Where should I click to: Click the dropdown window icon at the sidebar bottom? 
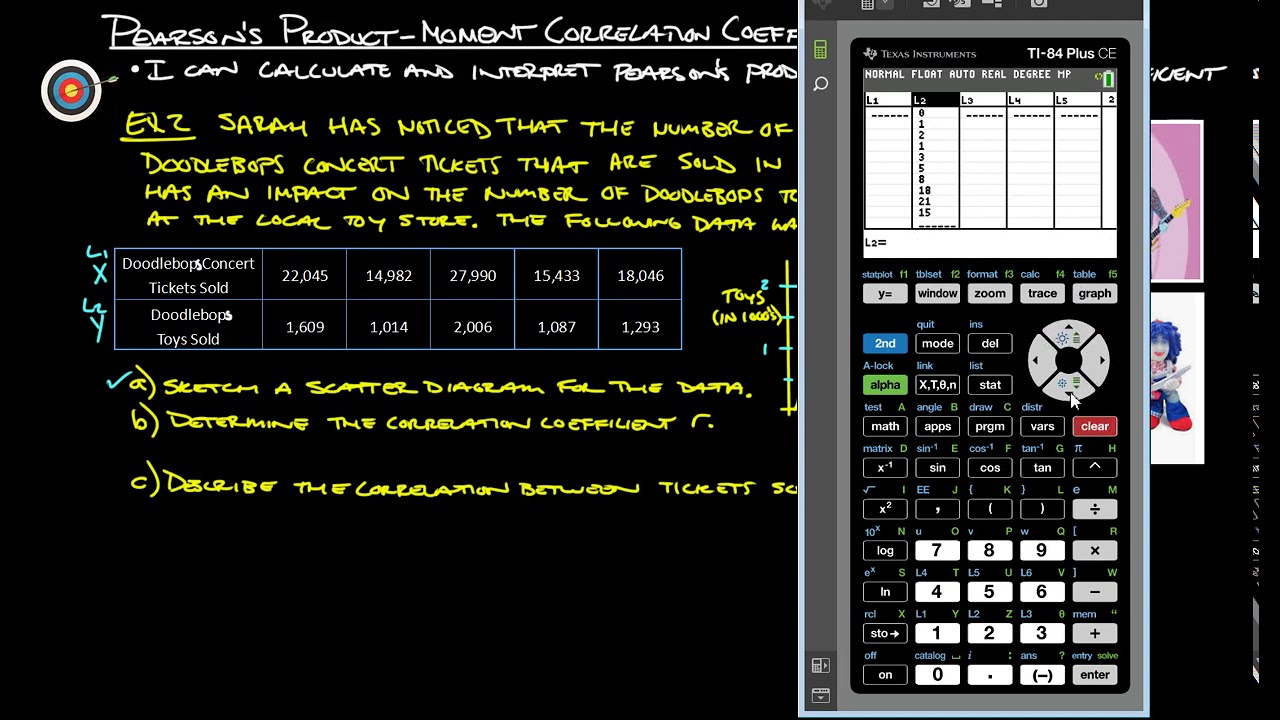[x=820, y=695]
